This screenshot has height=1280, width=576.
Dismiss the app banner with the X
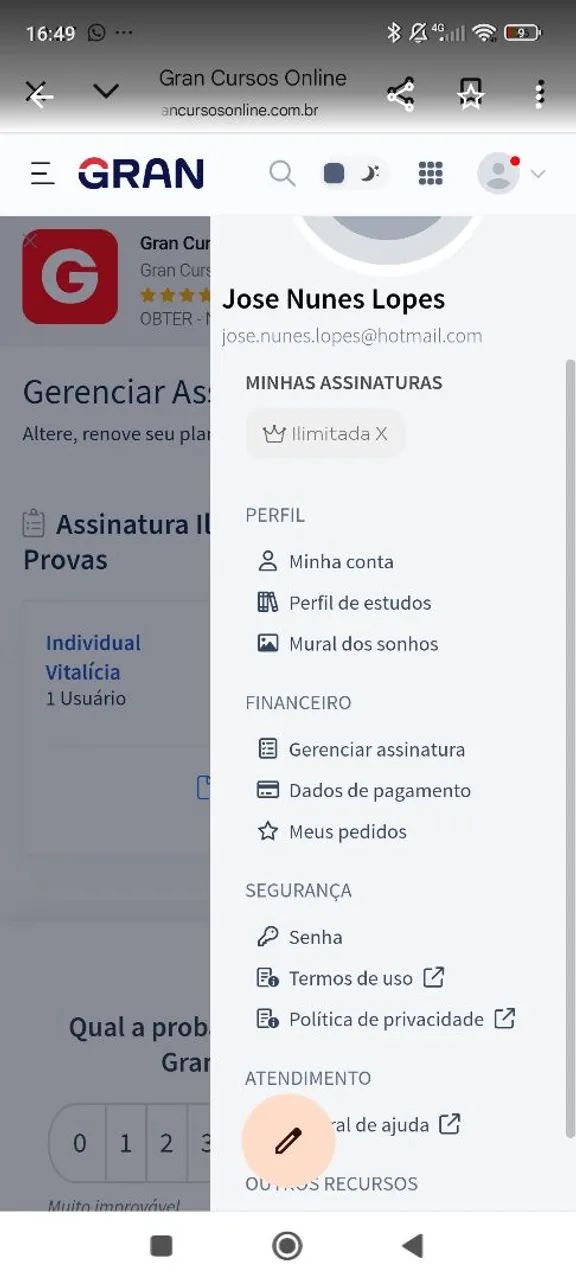pyautogui.click(x=29, y=240)
